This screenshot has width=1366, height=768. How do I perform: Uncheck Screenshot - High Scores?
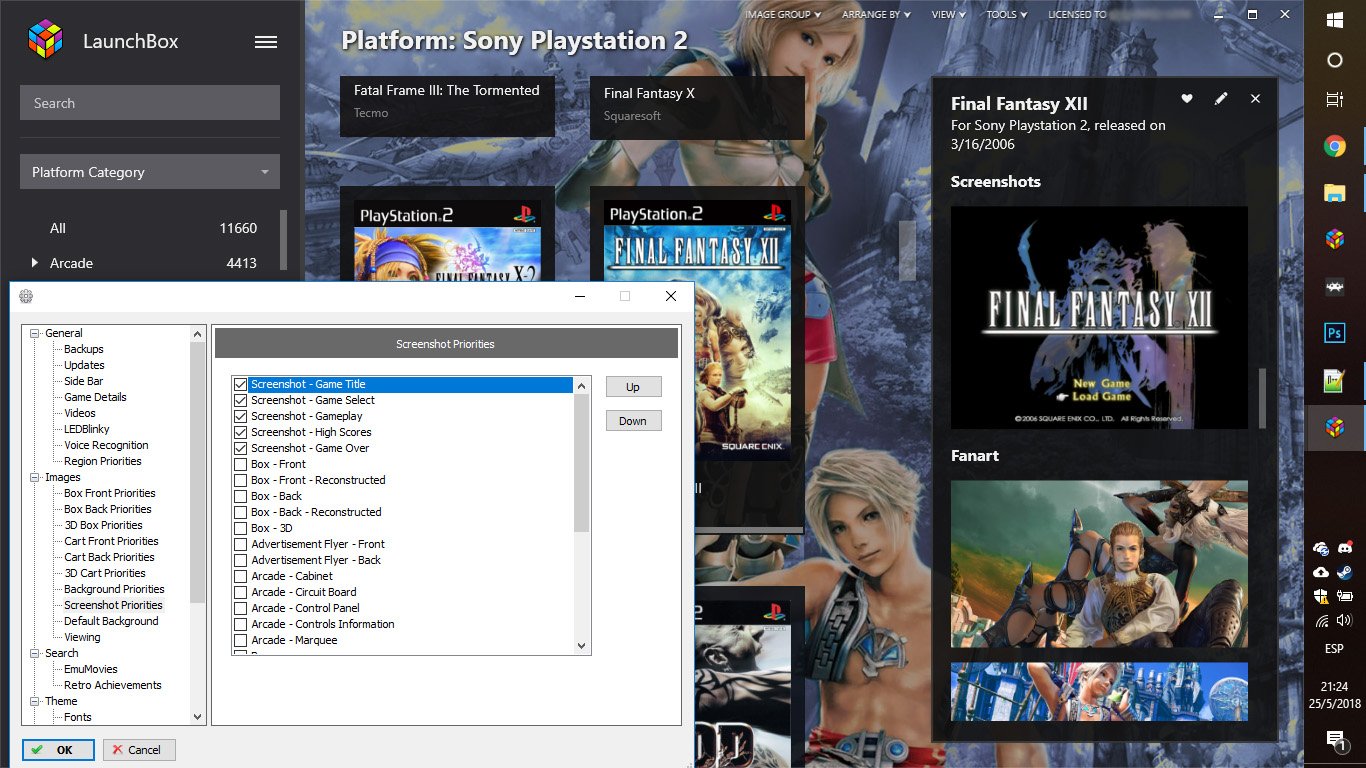coord(240,432)
